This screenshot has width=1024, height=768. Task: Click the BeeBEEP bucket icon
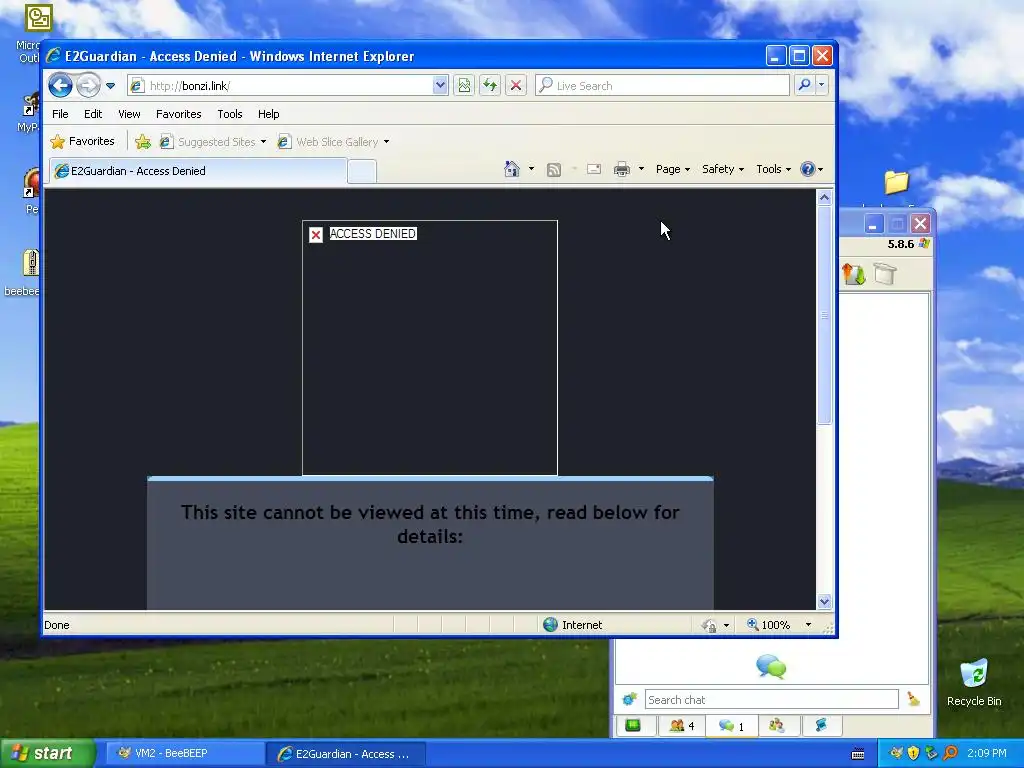click(885, 274)
